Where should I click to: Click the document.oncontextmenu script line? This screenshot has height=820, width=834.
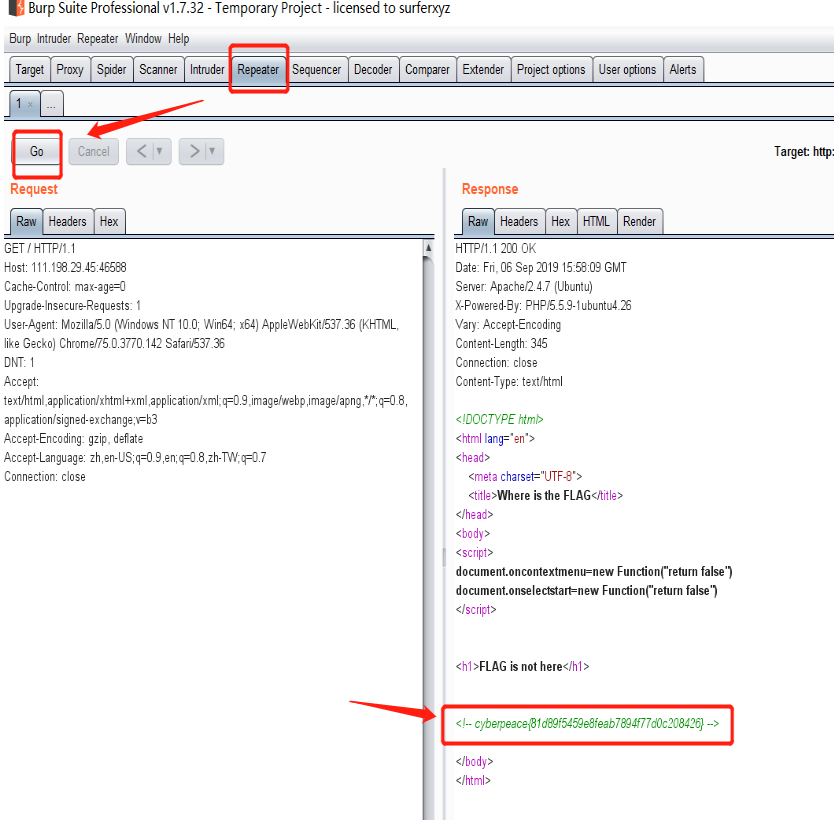pos(594,572)
